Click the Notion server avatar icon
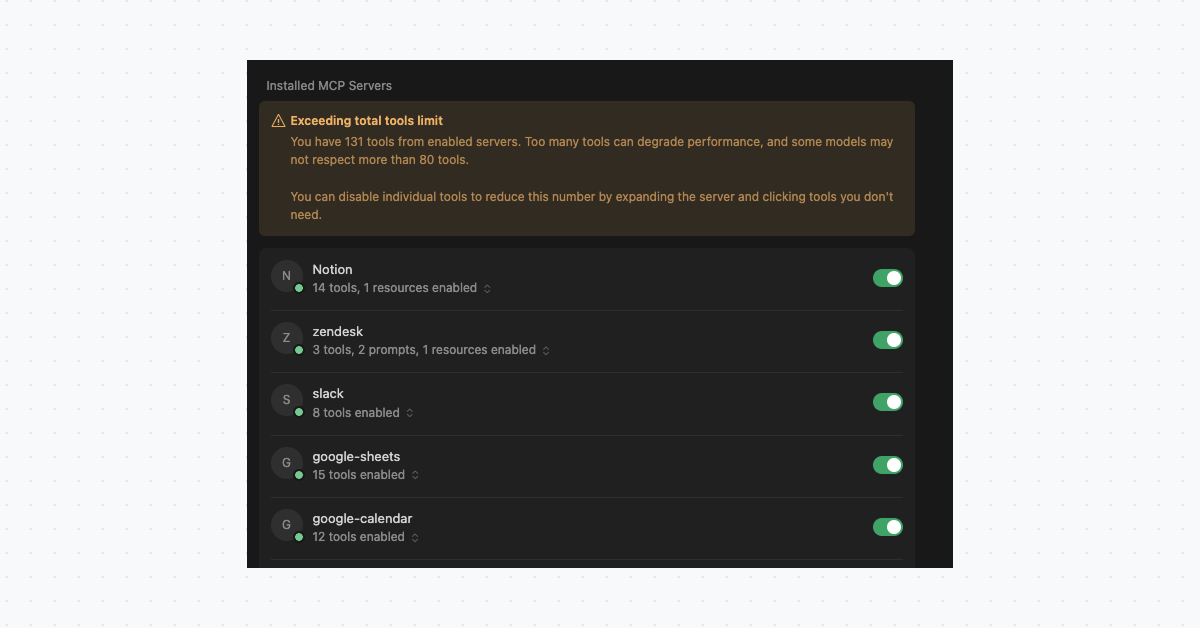The image size is (1200, 628). click(287, 277)
